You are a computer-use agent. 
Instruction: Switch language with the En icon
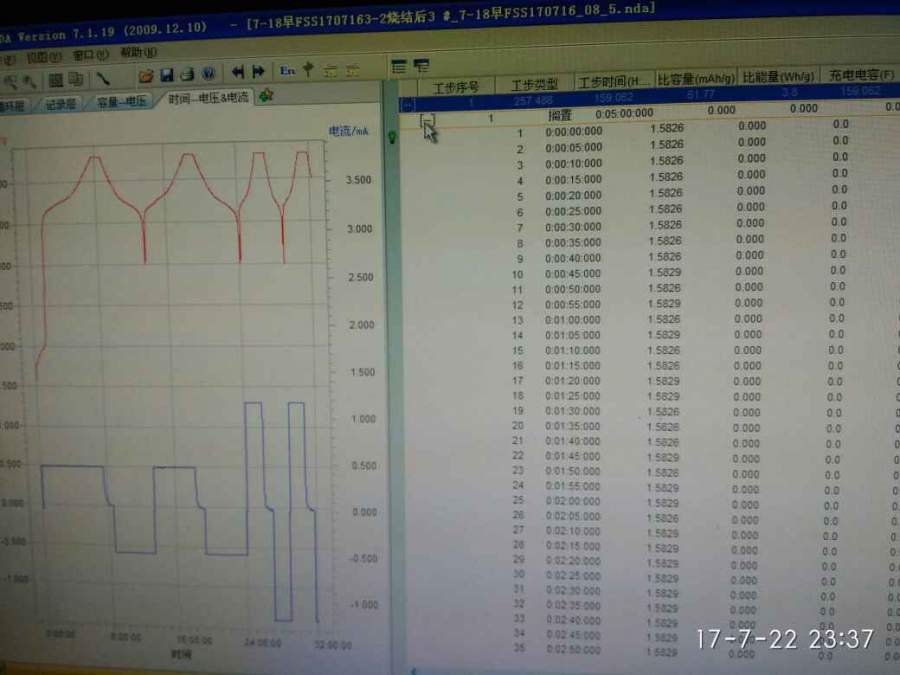[x=287, y=71]
